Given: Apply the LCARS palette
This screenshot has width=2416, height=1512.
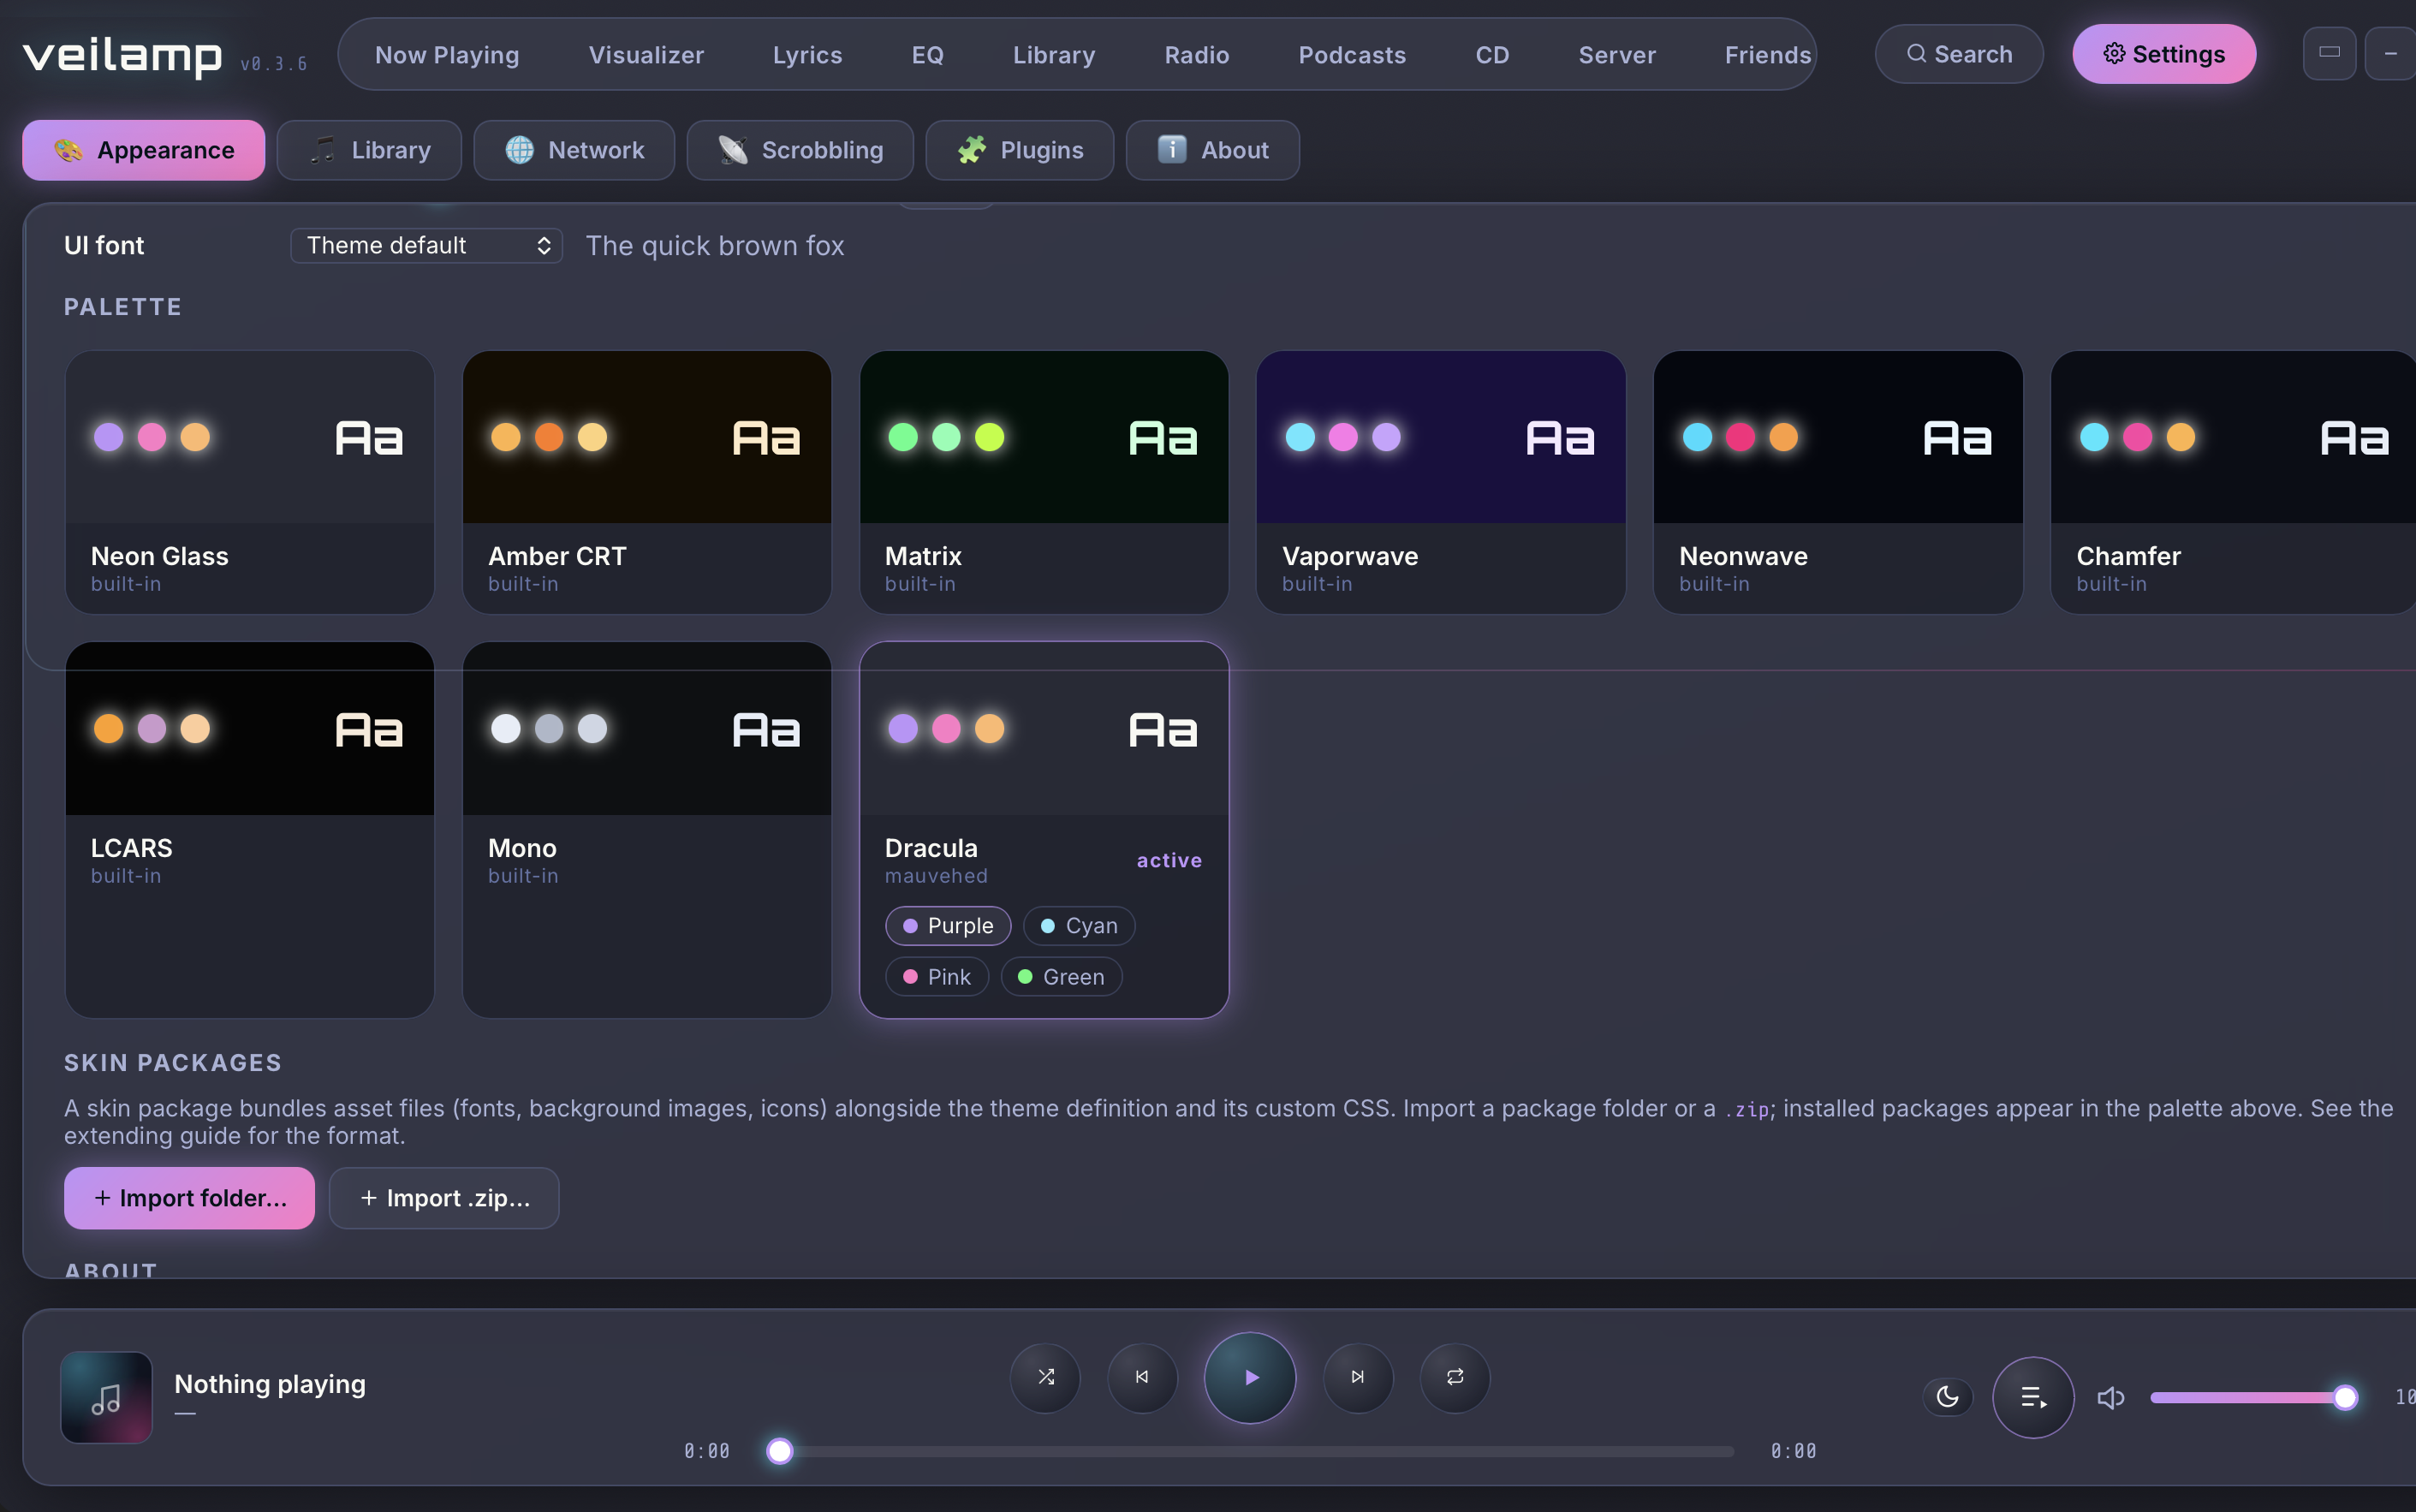Looking at the screenshot, I should [x=249, y=830].
